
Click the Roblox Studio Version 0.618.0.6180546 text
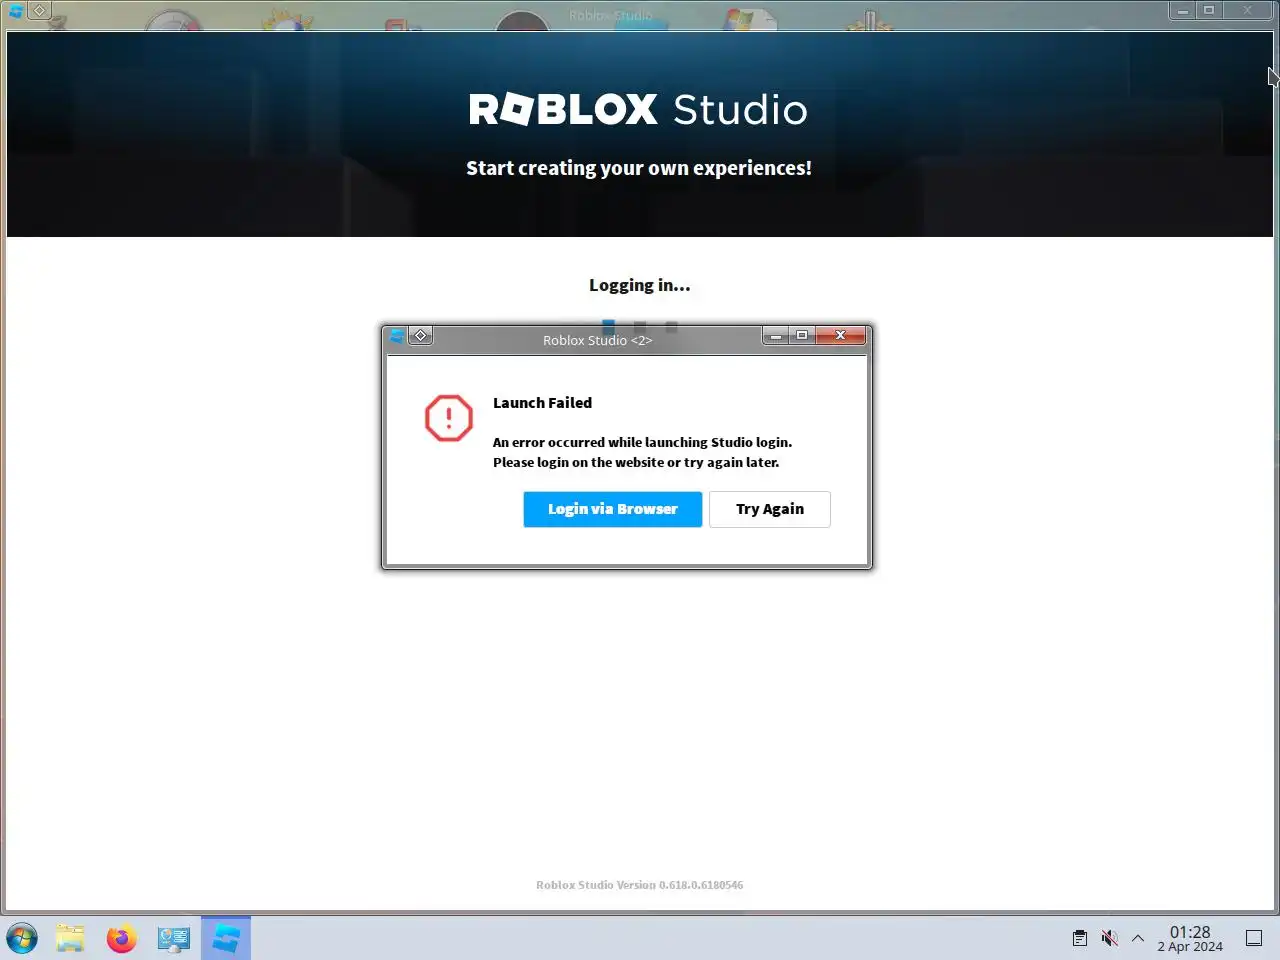tap(639, 885)
